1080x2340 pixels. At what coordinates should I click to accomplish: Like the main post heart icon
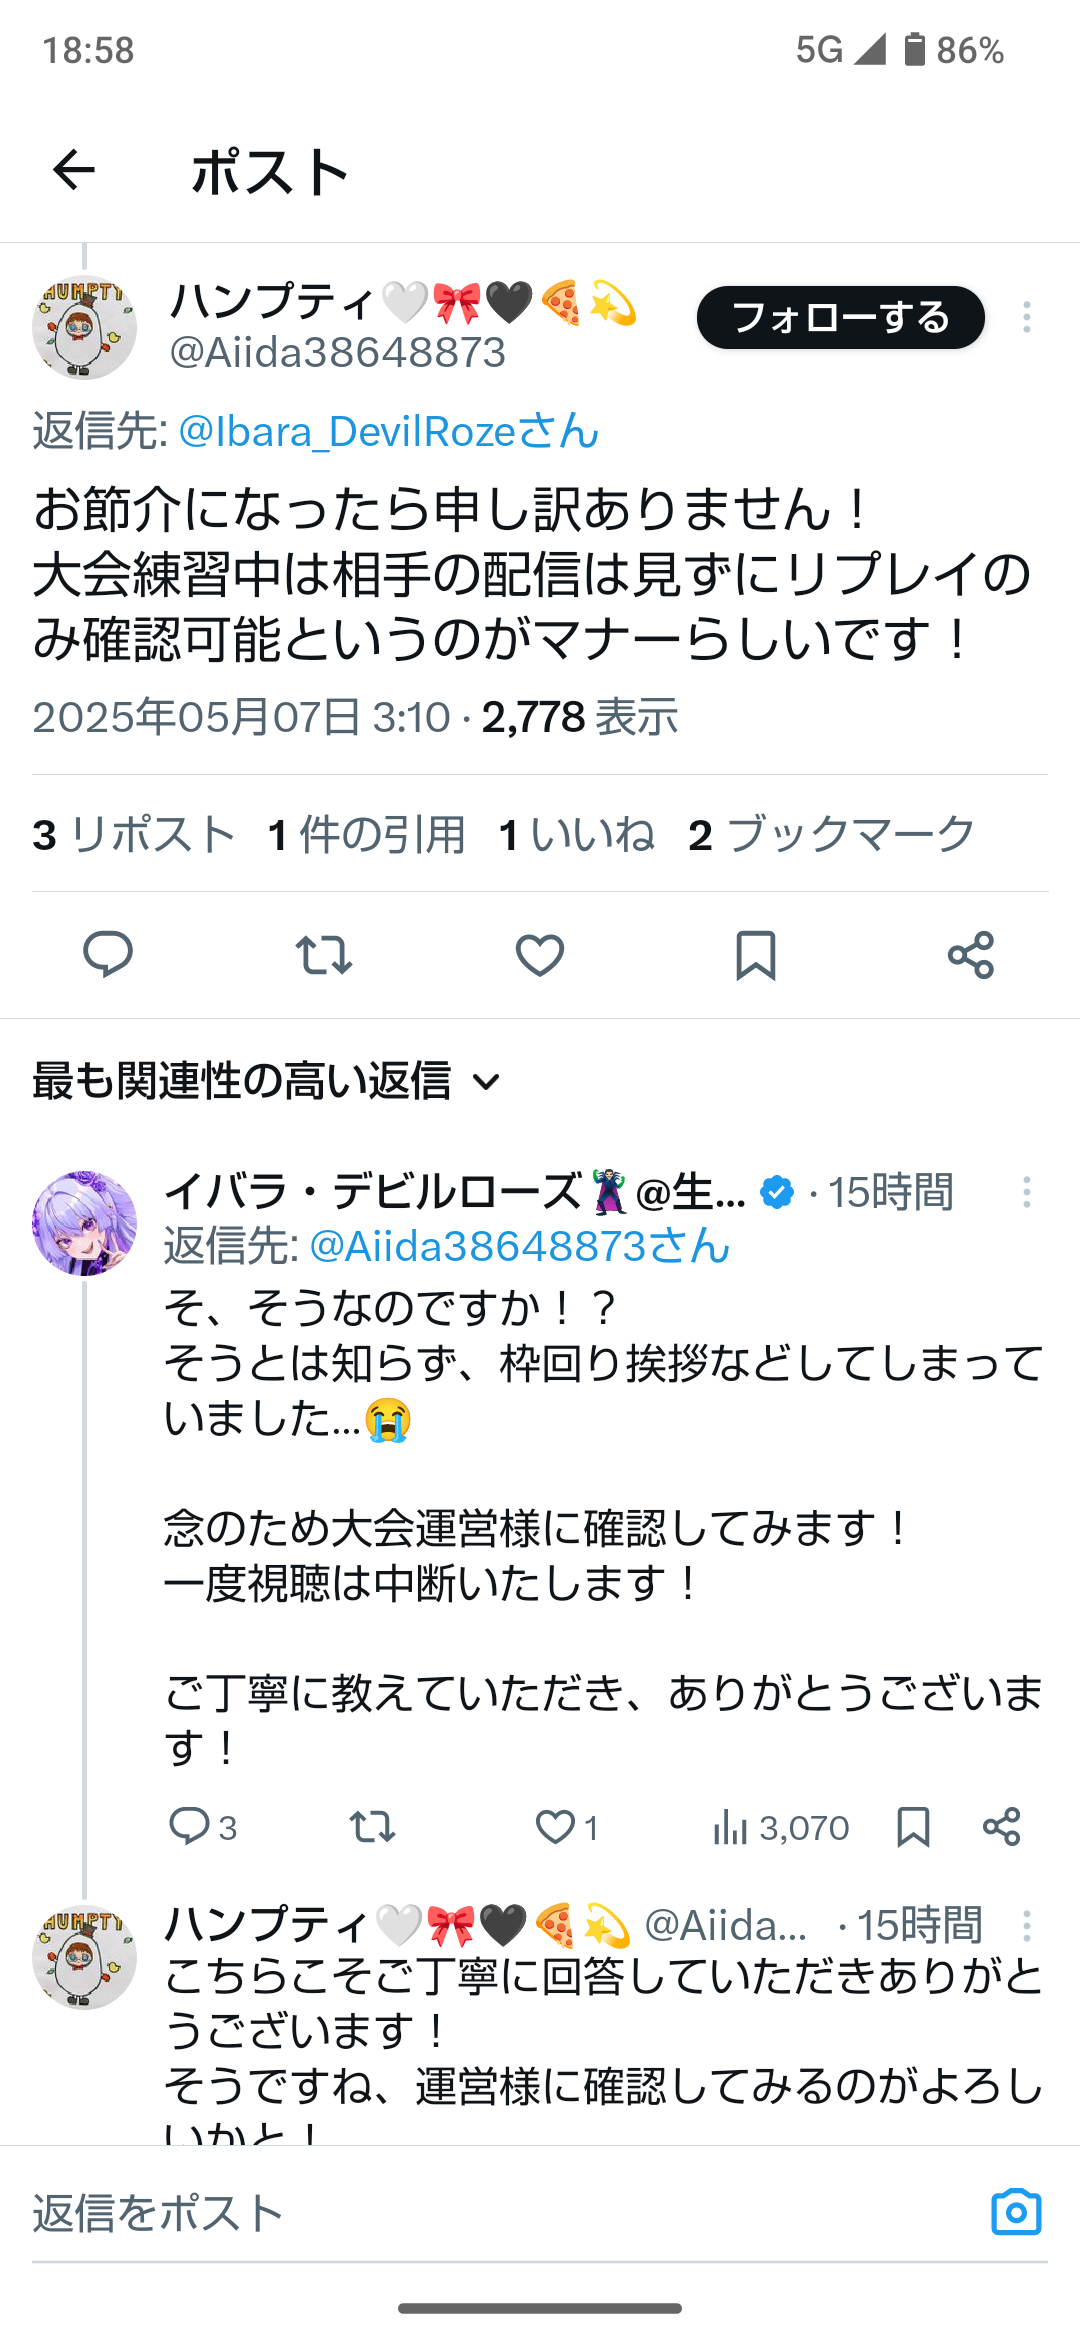click(540, 954)
